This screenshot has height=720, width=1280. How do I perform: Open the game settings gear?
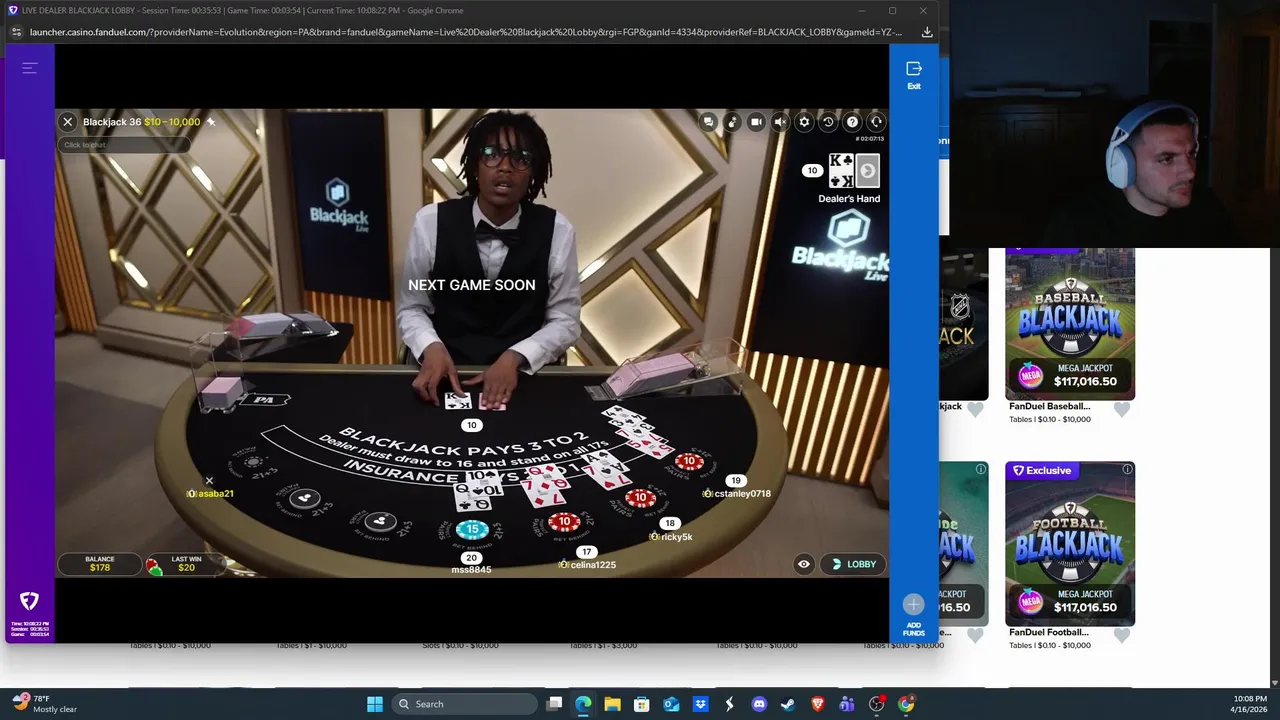804,122
